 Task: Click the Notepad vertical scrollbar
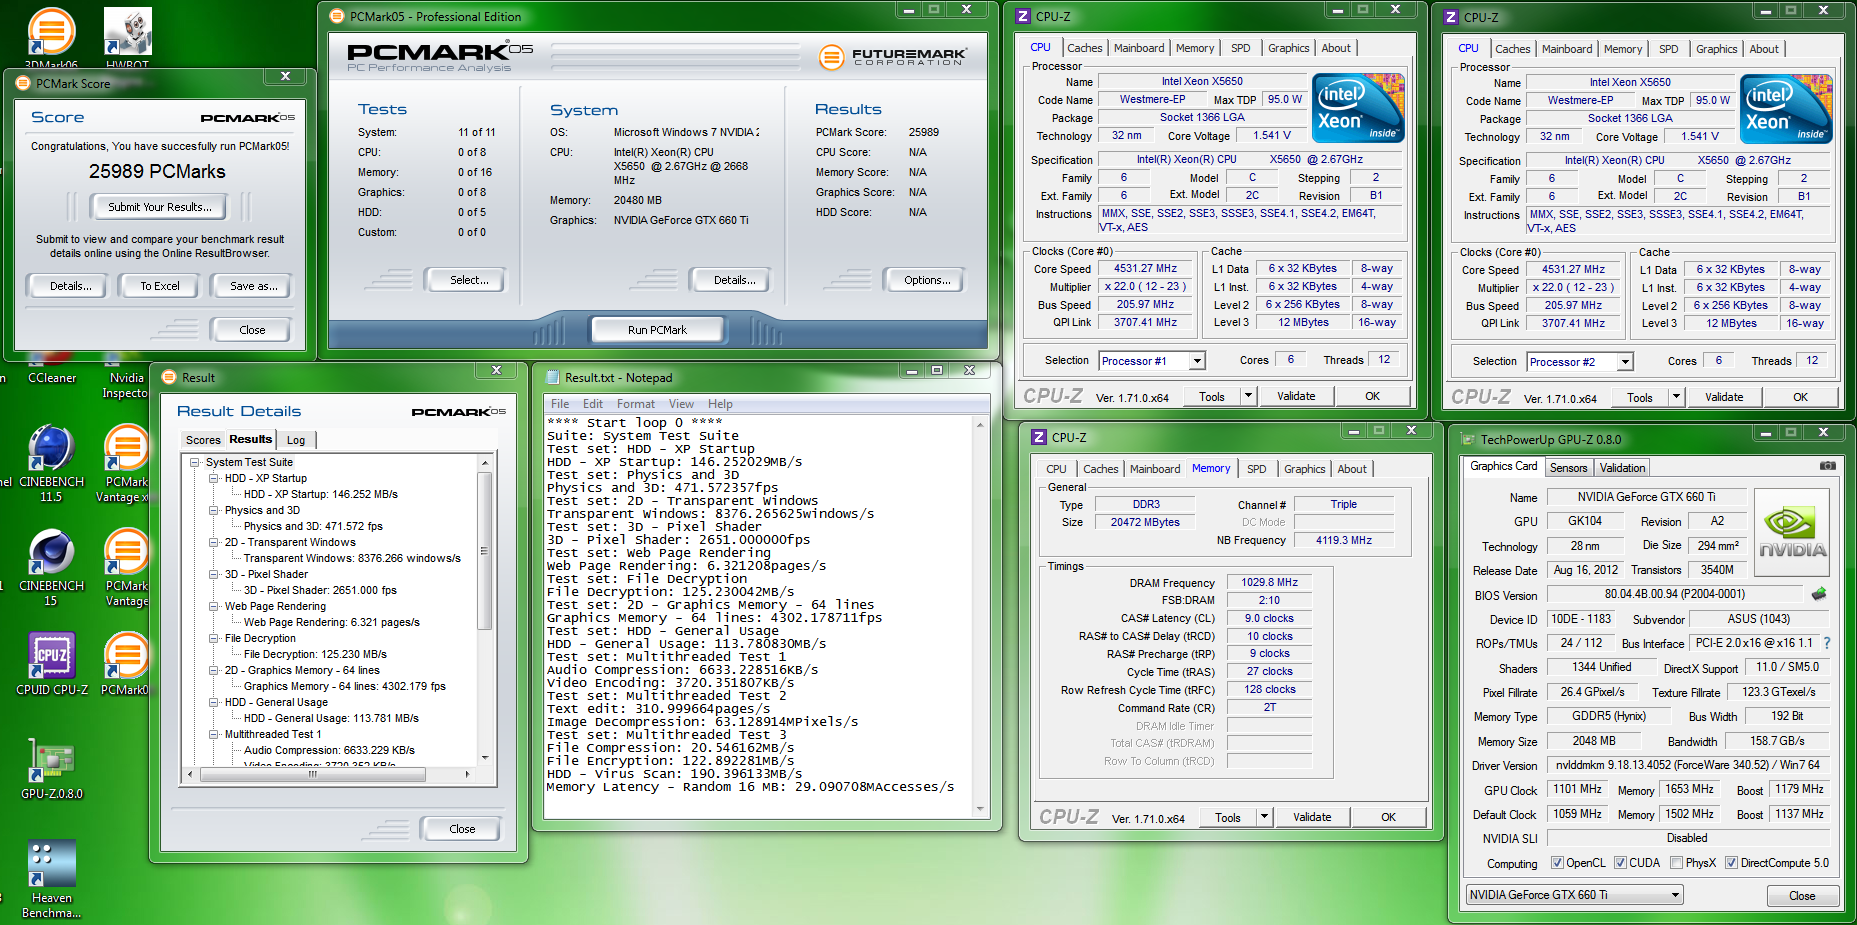980,616
